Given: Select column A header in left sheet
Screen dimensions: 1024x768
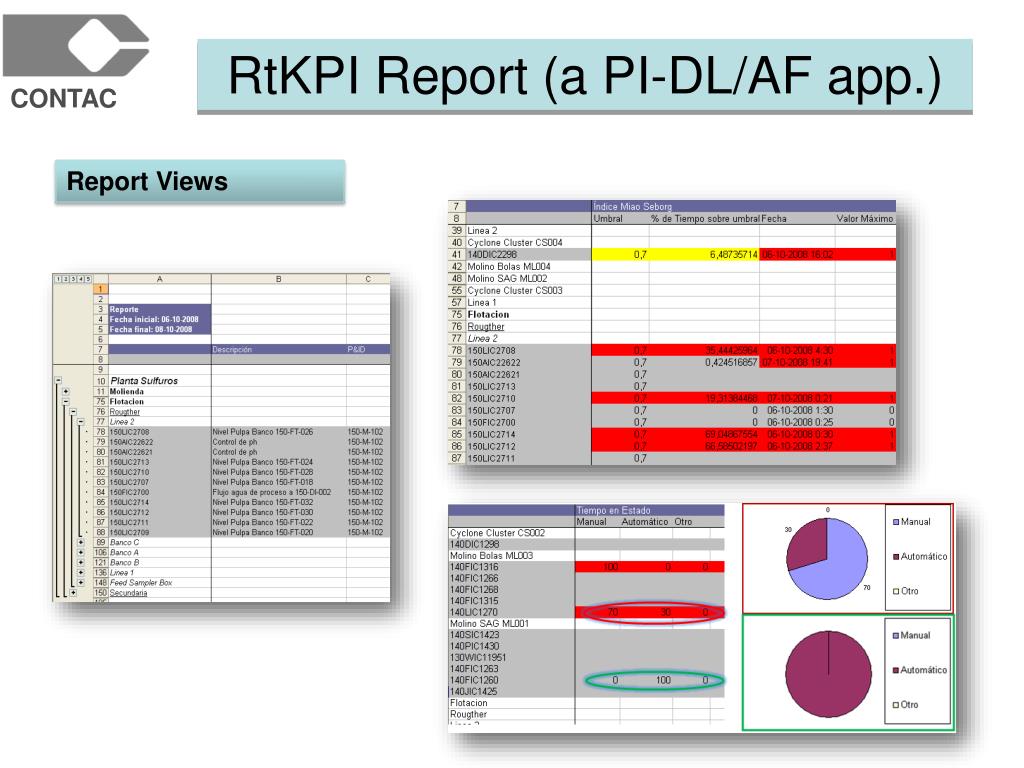Looking at the screenshot, I should (x=159, y=279).
